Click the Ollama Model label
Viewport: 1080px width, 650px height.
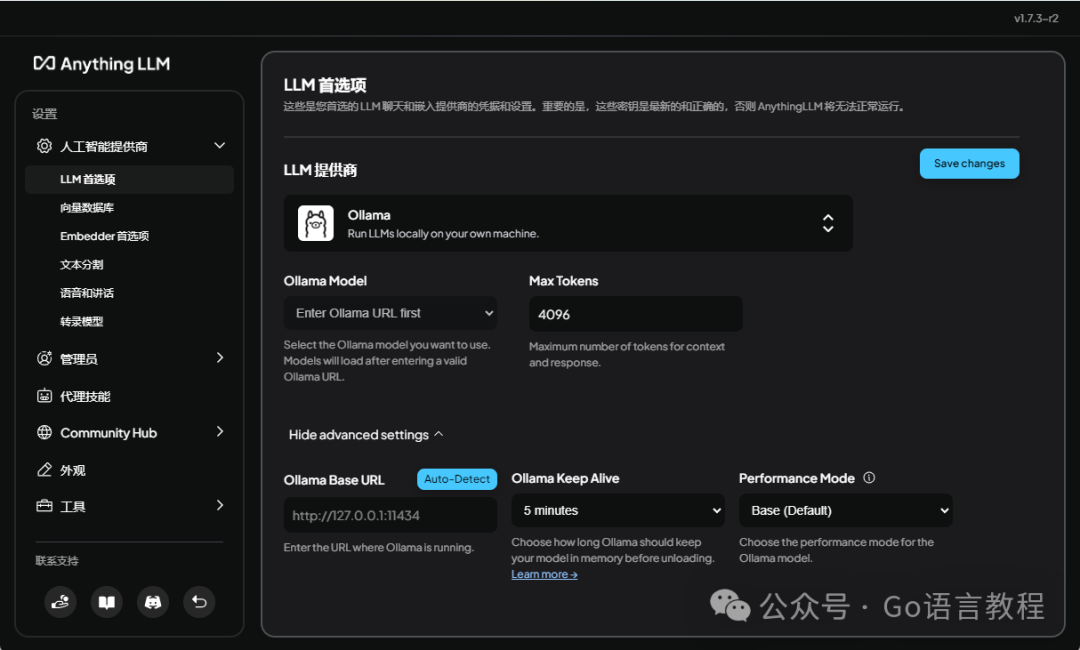tap(325, 281)
